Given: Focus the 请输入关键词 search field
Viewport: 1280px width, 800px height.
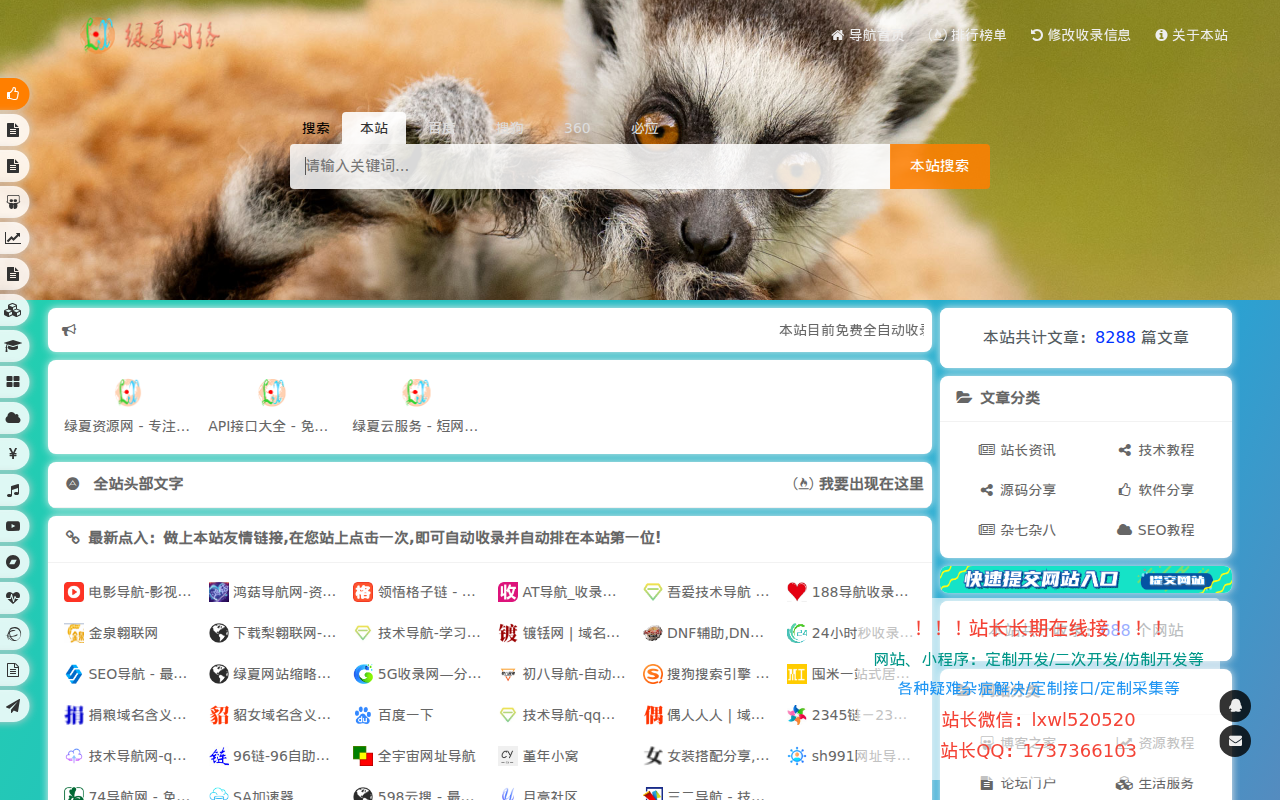Looking at the screenshot, I should 590,166.
